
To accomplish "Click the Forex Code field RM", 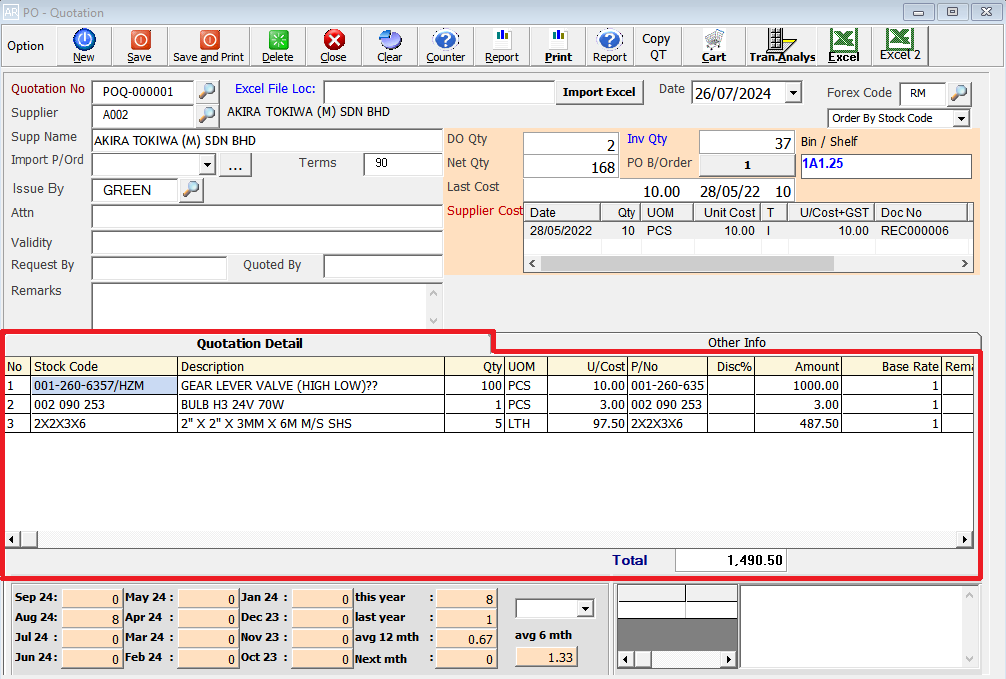I will click(x=923, y=94).
